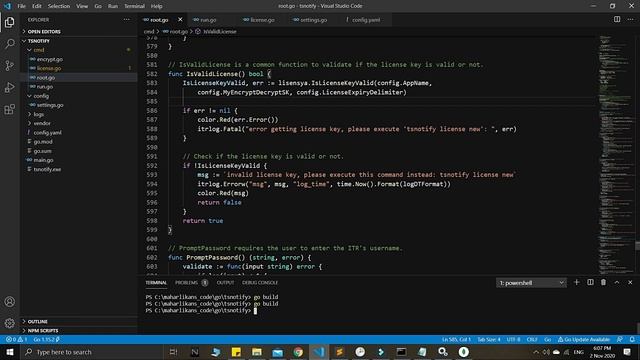Image resolution: width=640 pixels, height=360 pixels.
Task: Change CRLF line ending in status bar
Action: click(x=532, y=339)
